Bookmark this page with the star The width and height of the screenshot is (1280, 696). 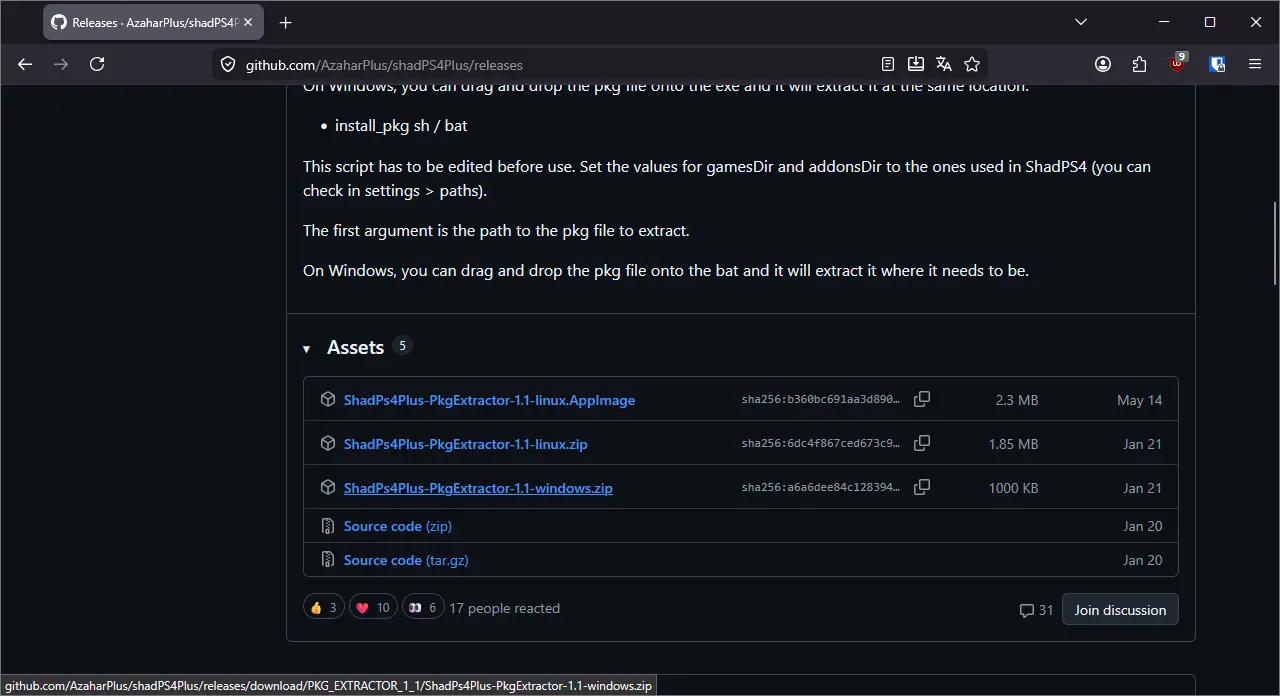click(972, 64)
